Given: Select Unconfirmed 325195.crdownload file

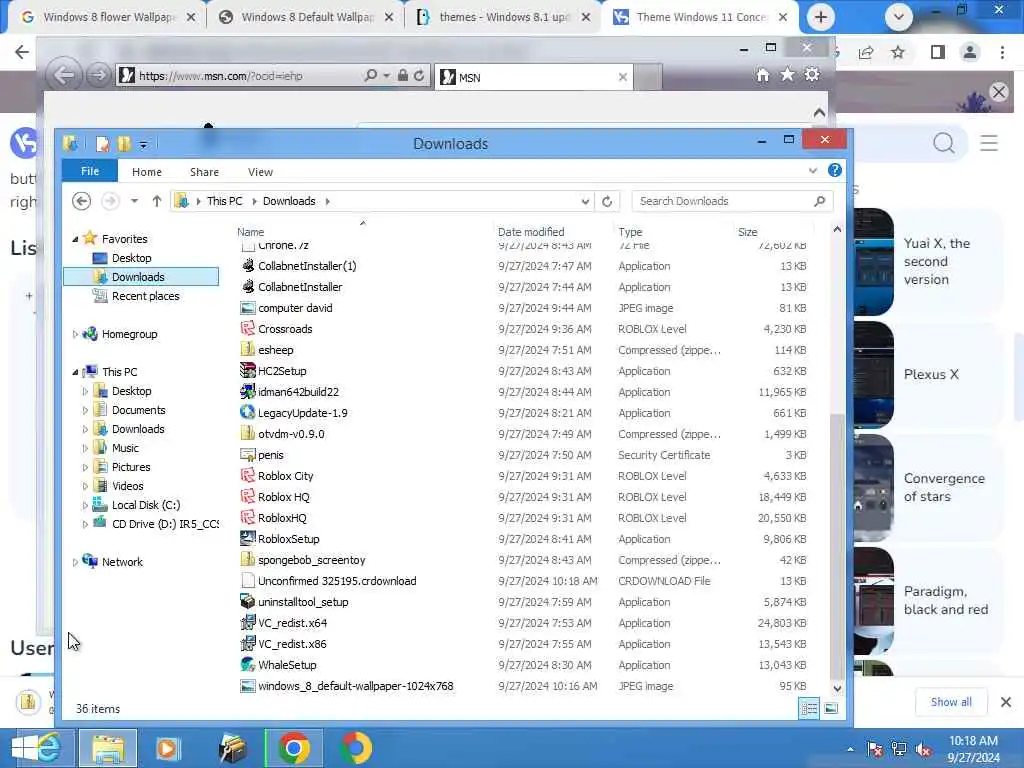Looking at the screenshot, I should [x=337, y=581].
